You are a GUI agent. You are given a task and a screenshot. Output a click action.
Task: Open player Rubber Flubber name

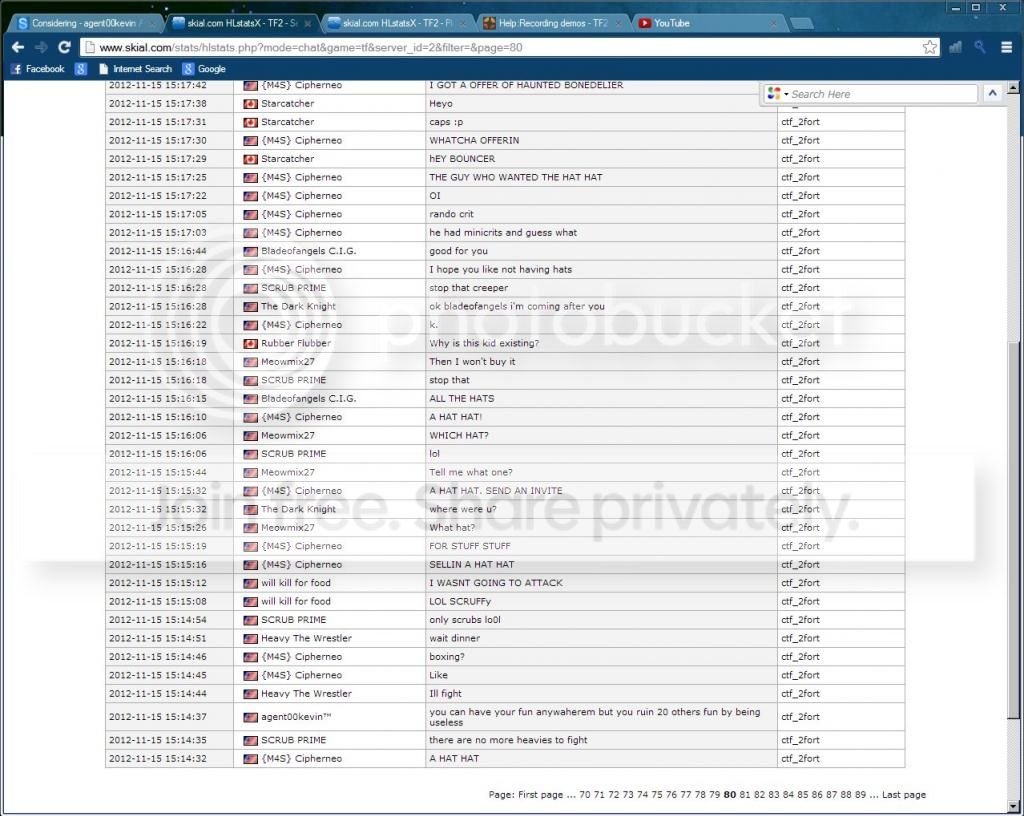pyautogui.click(x=296, y=343)
